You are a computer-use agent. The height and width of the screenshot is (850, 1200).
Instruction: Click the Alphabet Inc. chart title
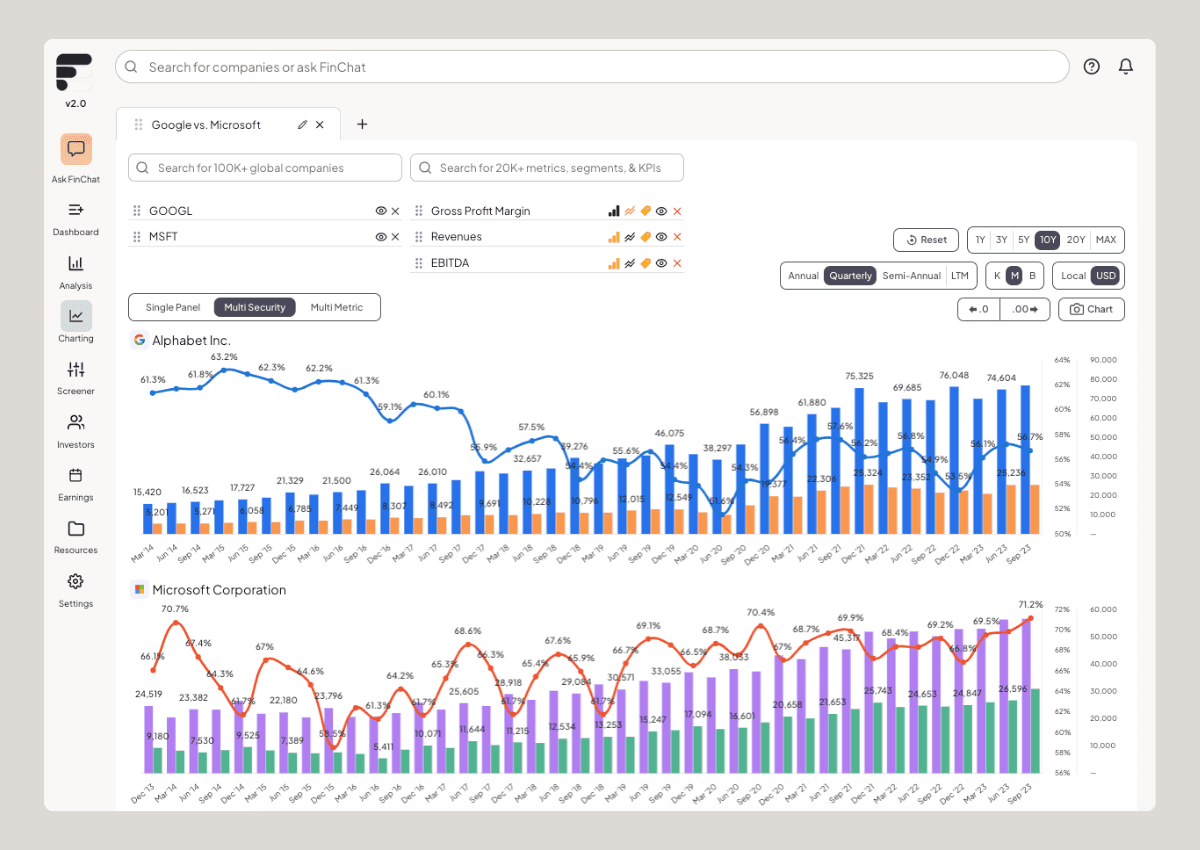pos(191,341)
